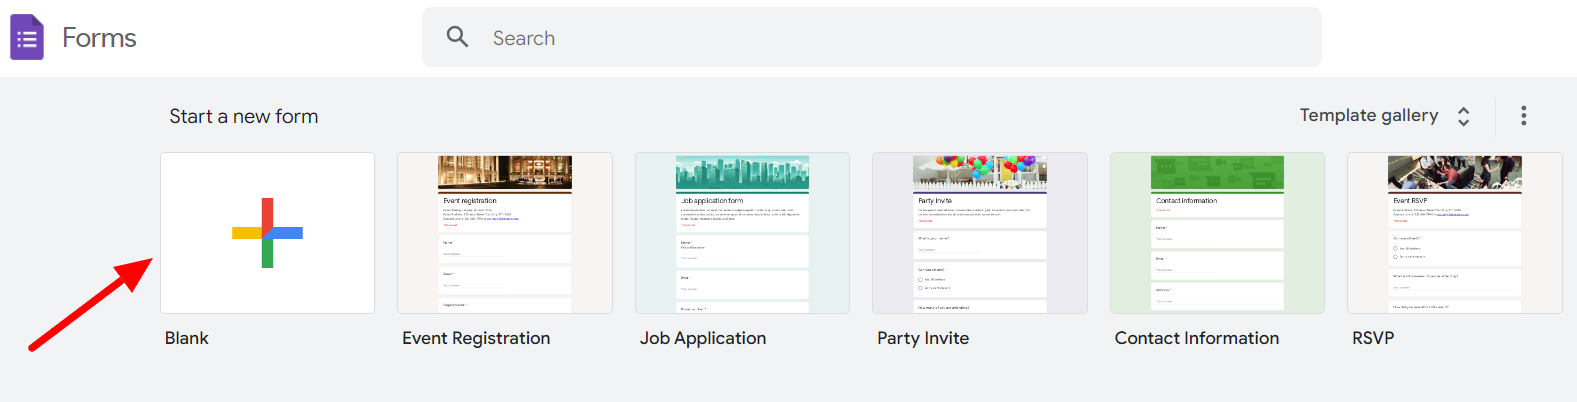Open the three-dot more options menu
1577x402 pixels.
click(x=1523, y=116)
